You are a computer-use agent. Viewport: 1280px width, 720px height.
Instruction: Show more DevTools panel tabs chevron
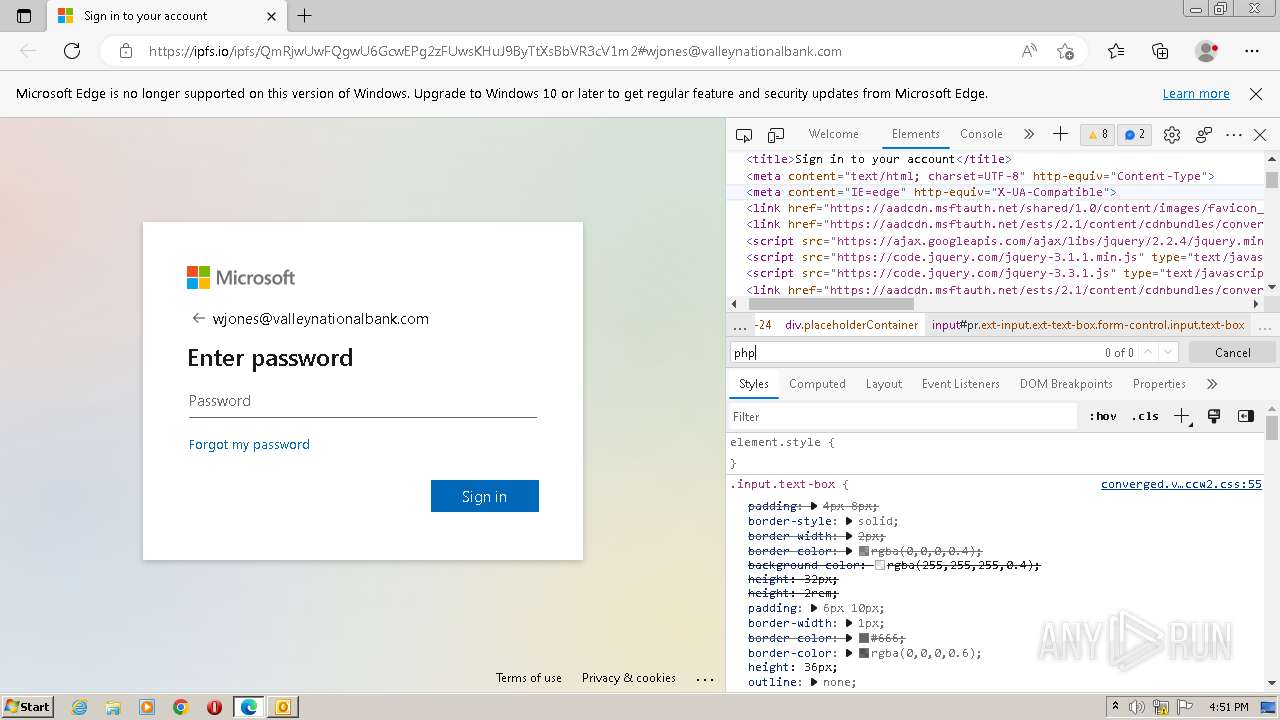click(x=1029, y=134)
